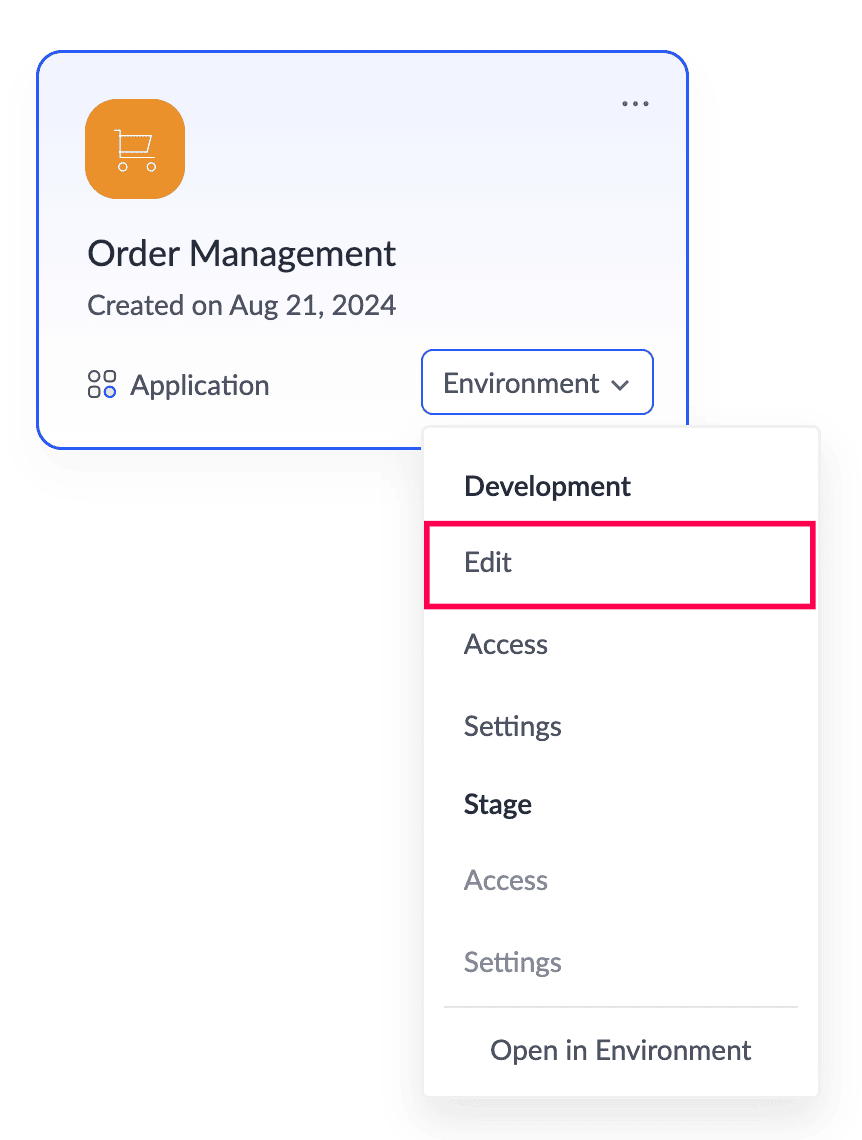Click Open in Environment
862x1140 pixels.
pos(620,1050)
